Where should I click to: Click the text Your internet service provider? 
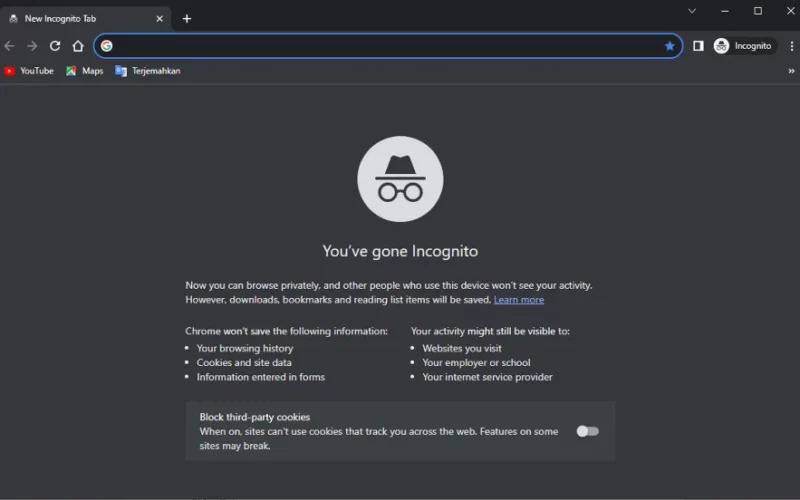pyautogui.click(x=487, y=377)
